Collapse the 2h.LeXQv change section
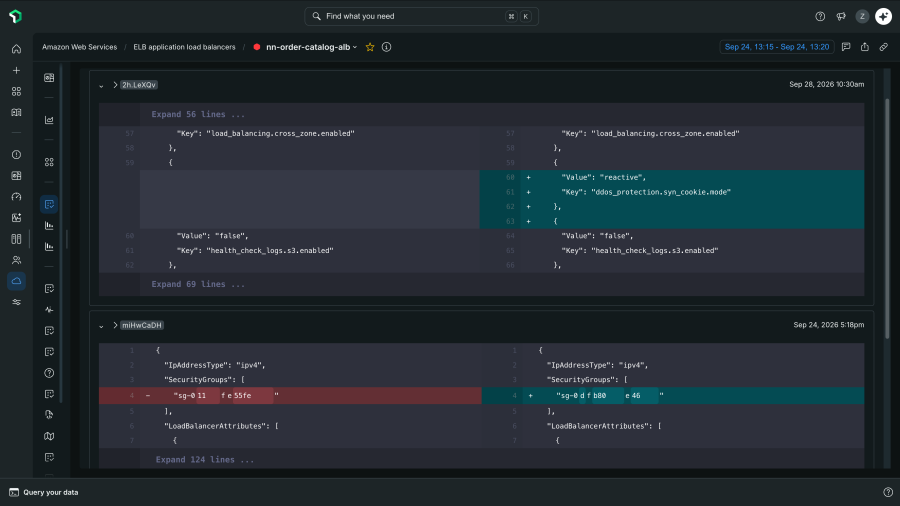Image resolution: width=900 pixels, height=506 pixels. pyautogui.click(x=101, y=85)
